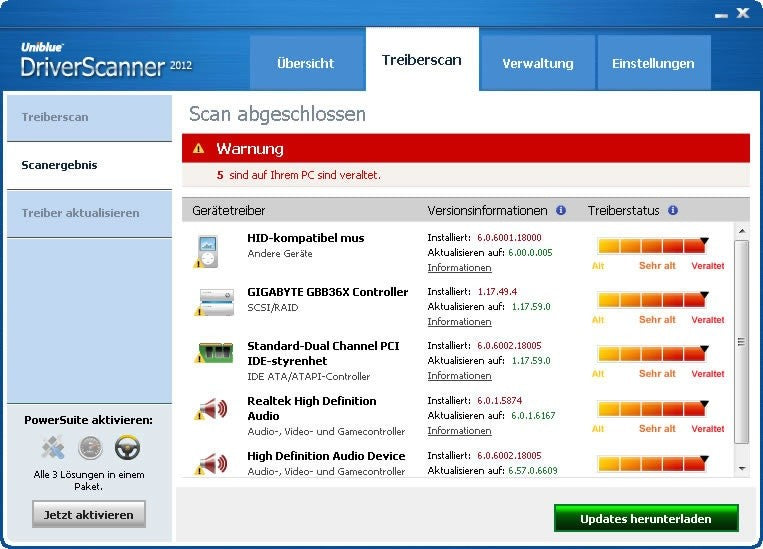The height and width of the screenshot is (549, 763).
Task: Select Treiberscan in the left sidebar
Action: 90,117
